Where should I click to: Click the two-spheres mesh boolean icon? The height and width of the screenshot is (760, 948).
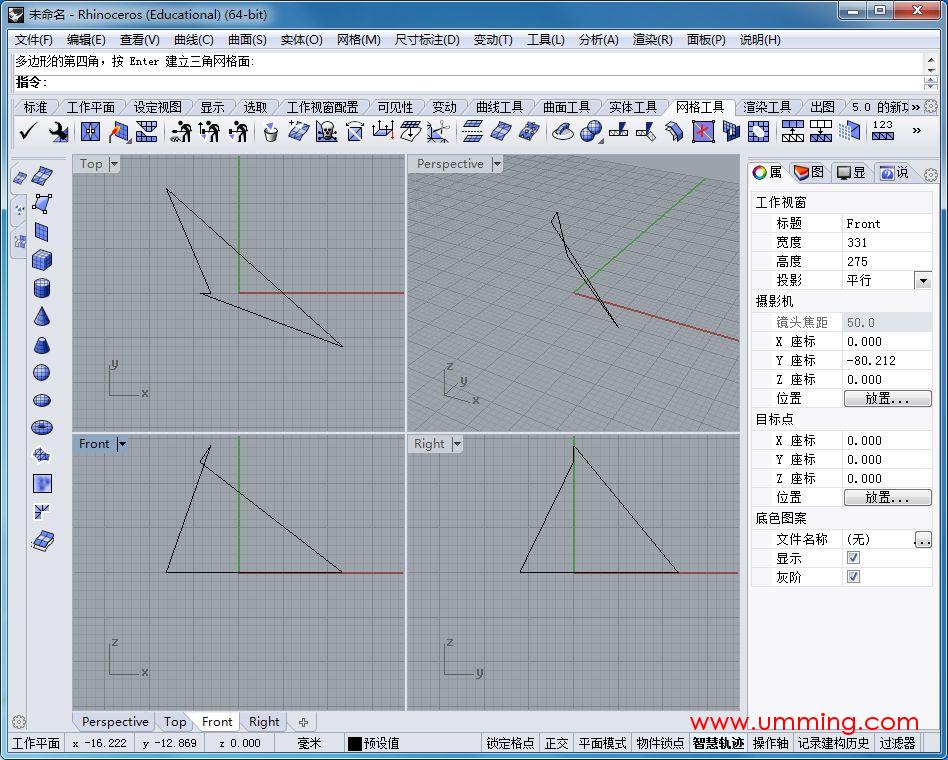click(x=591, y=131)
